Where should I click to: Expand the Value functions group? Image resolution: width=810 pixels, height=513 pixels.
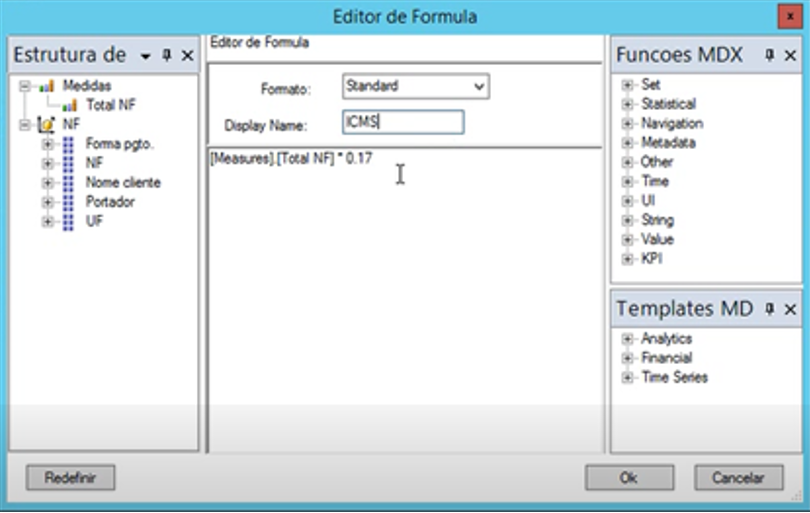coord(627,239)
